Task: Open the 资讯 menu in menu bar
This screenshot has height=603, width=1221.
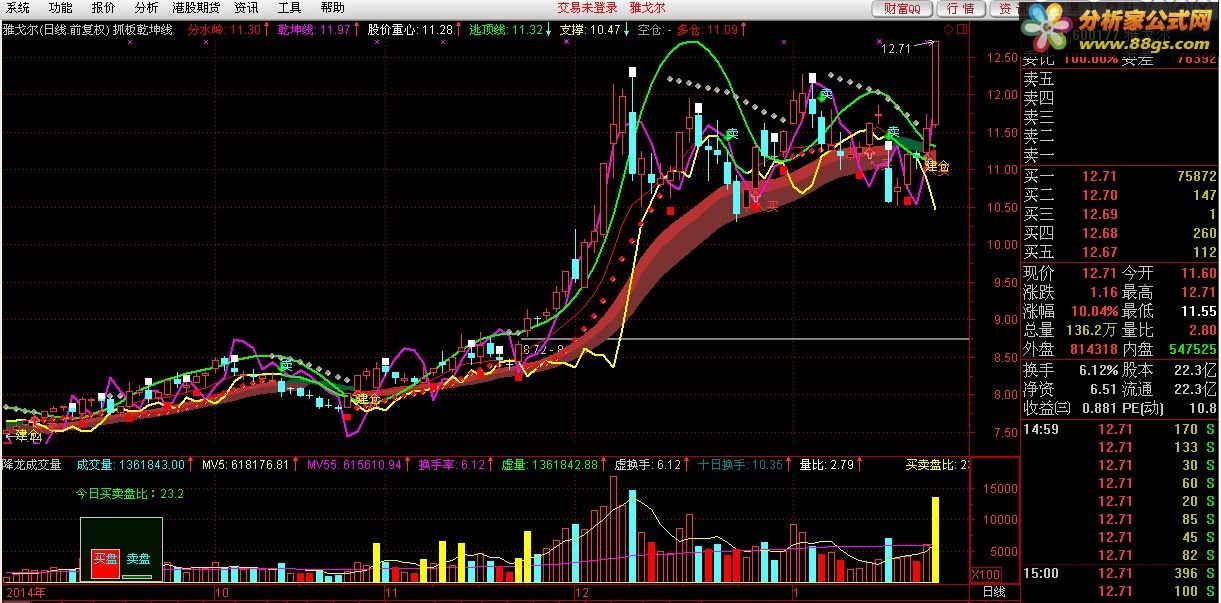Action: point(246,8)
